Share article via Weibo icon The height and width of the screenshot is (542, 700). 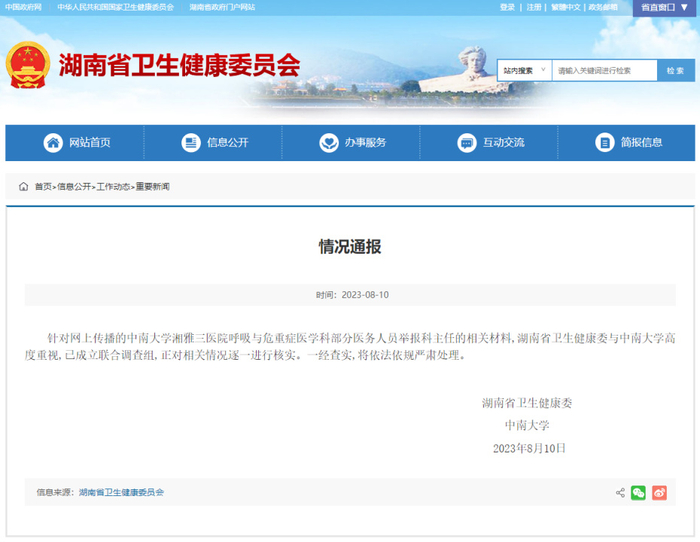pos(659,493)
